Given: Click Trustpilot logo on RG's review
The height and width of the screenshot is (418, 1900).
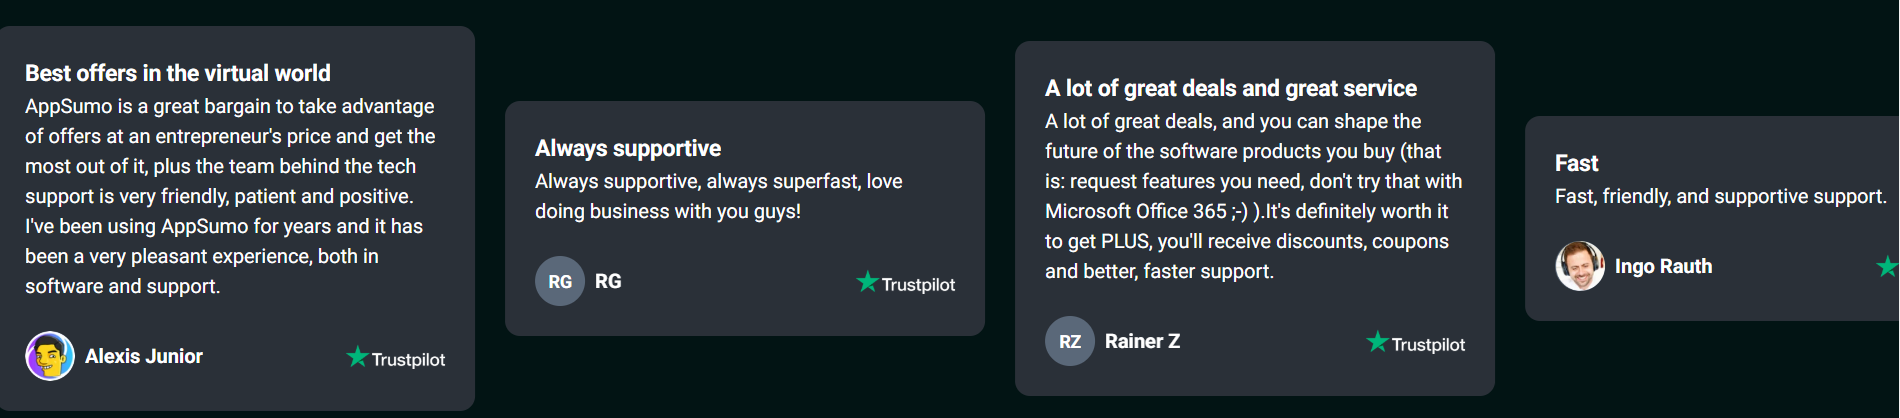Looking at the screenshot, I should pyautogui.click(x=906, y=283).
